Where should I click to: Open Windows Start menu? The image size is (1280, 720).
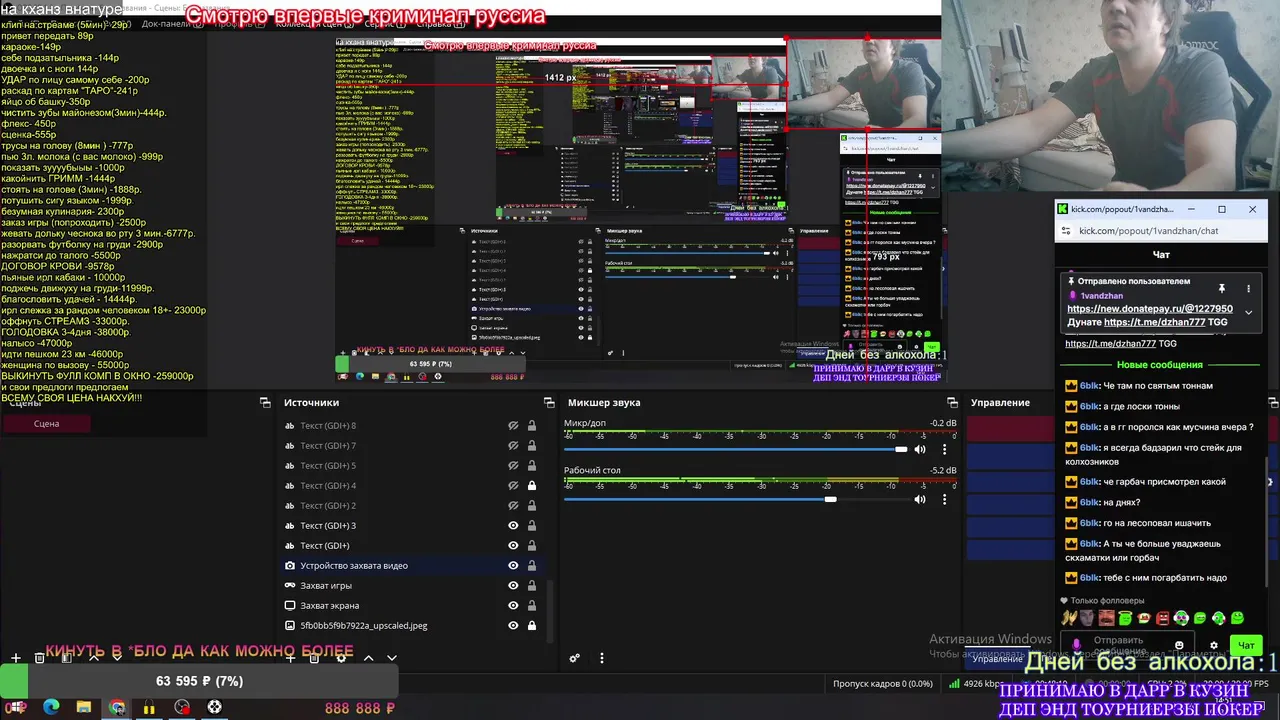[17, 707]
